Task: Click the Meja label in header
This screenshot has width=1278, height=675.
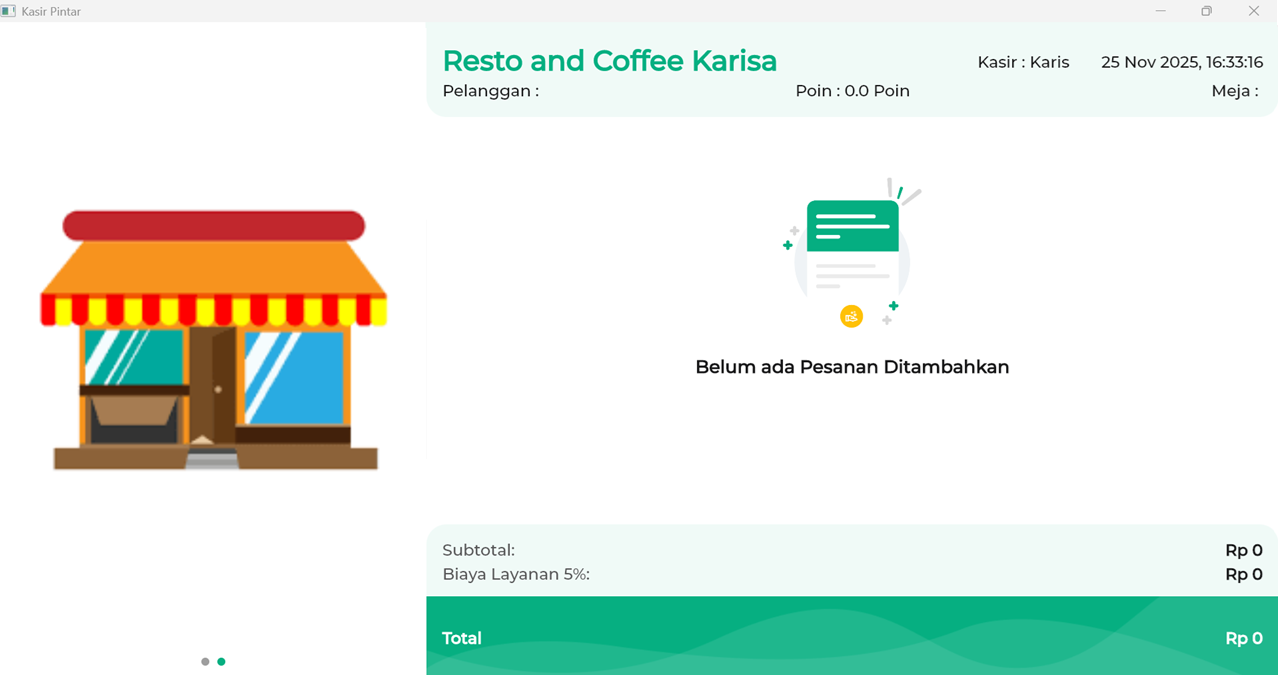Action: tap(1234, 91)
